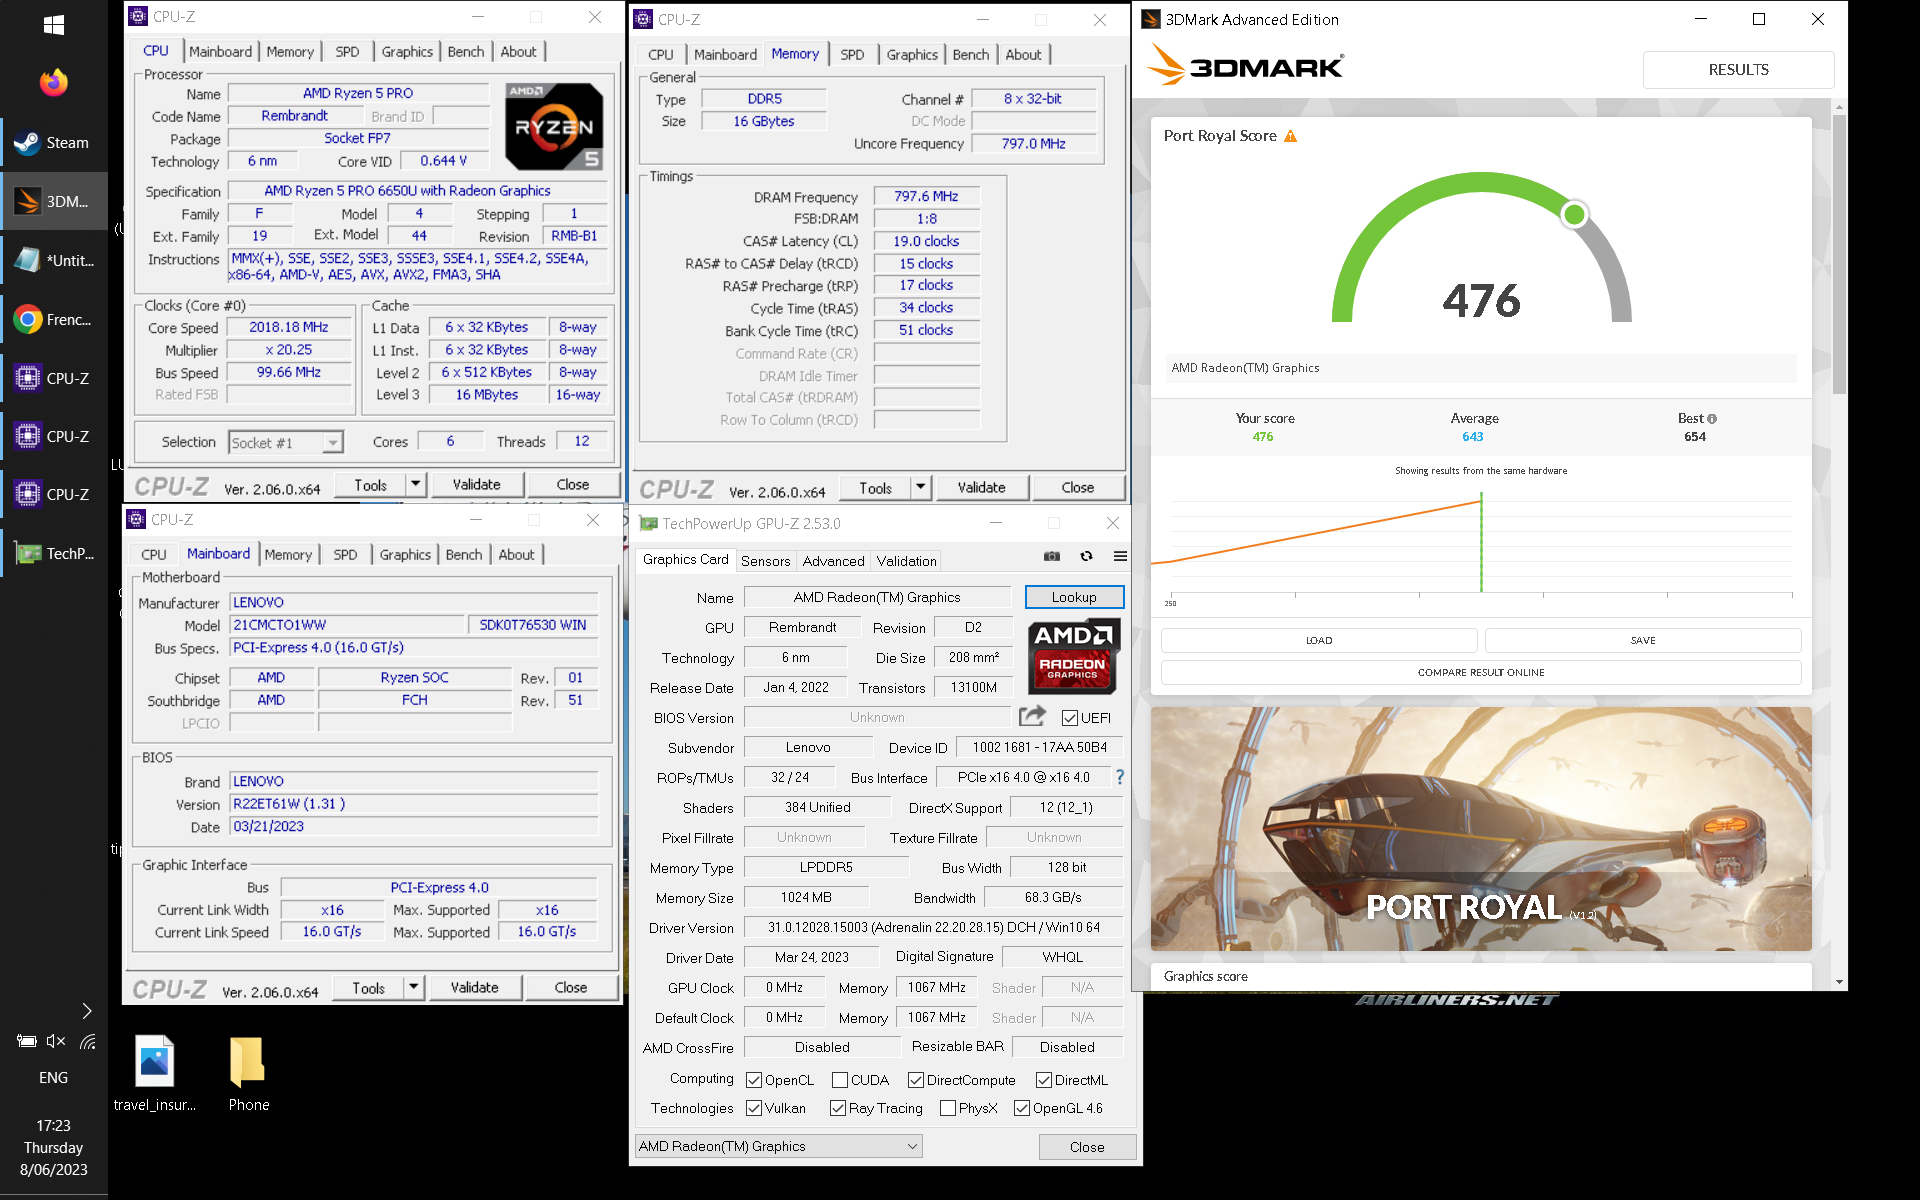Click the Close button in GPU-Z

(1087, 1147)
